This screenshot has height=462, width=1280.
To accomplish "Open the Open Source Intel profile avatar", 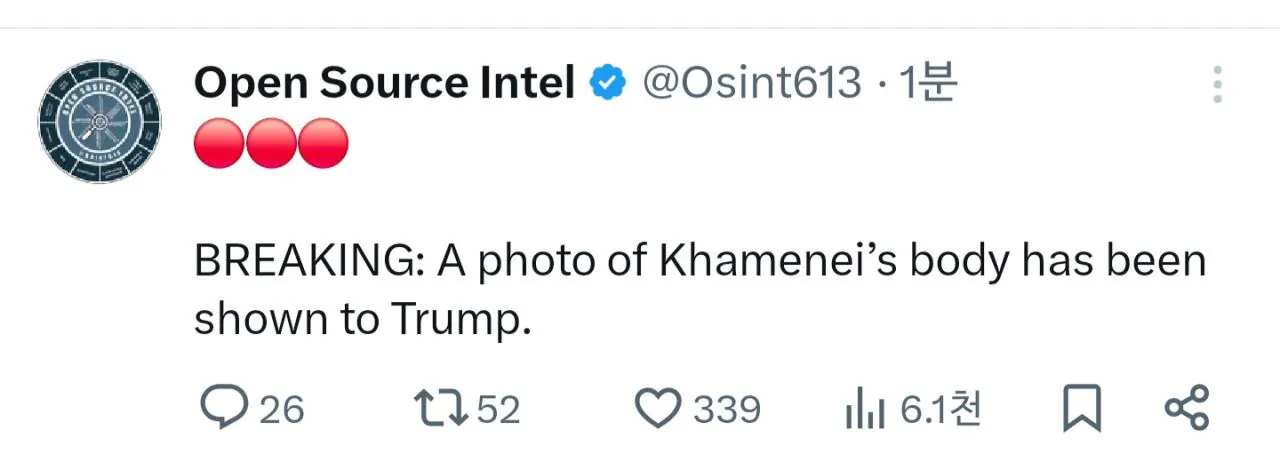I will tap(99, 121).
